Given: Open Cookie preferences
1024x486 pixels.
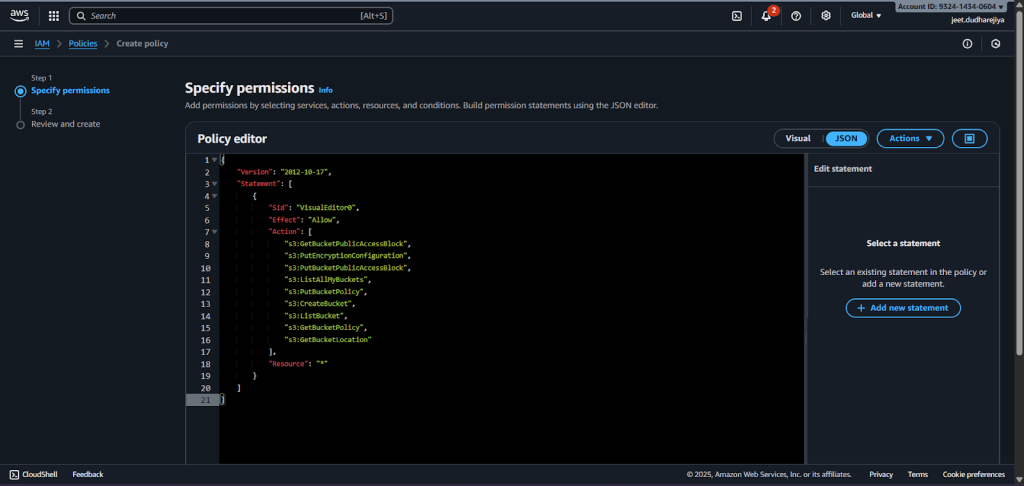Looking at the screenshot, I should (x=974, y=474).
